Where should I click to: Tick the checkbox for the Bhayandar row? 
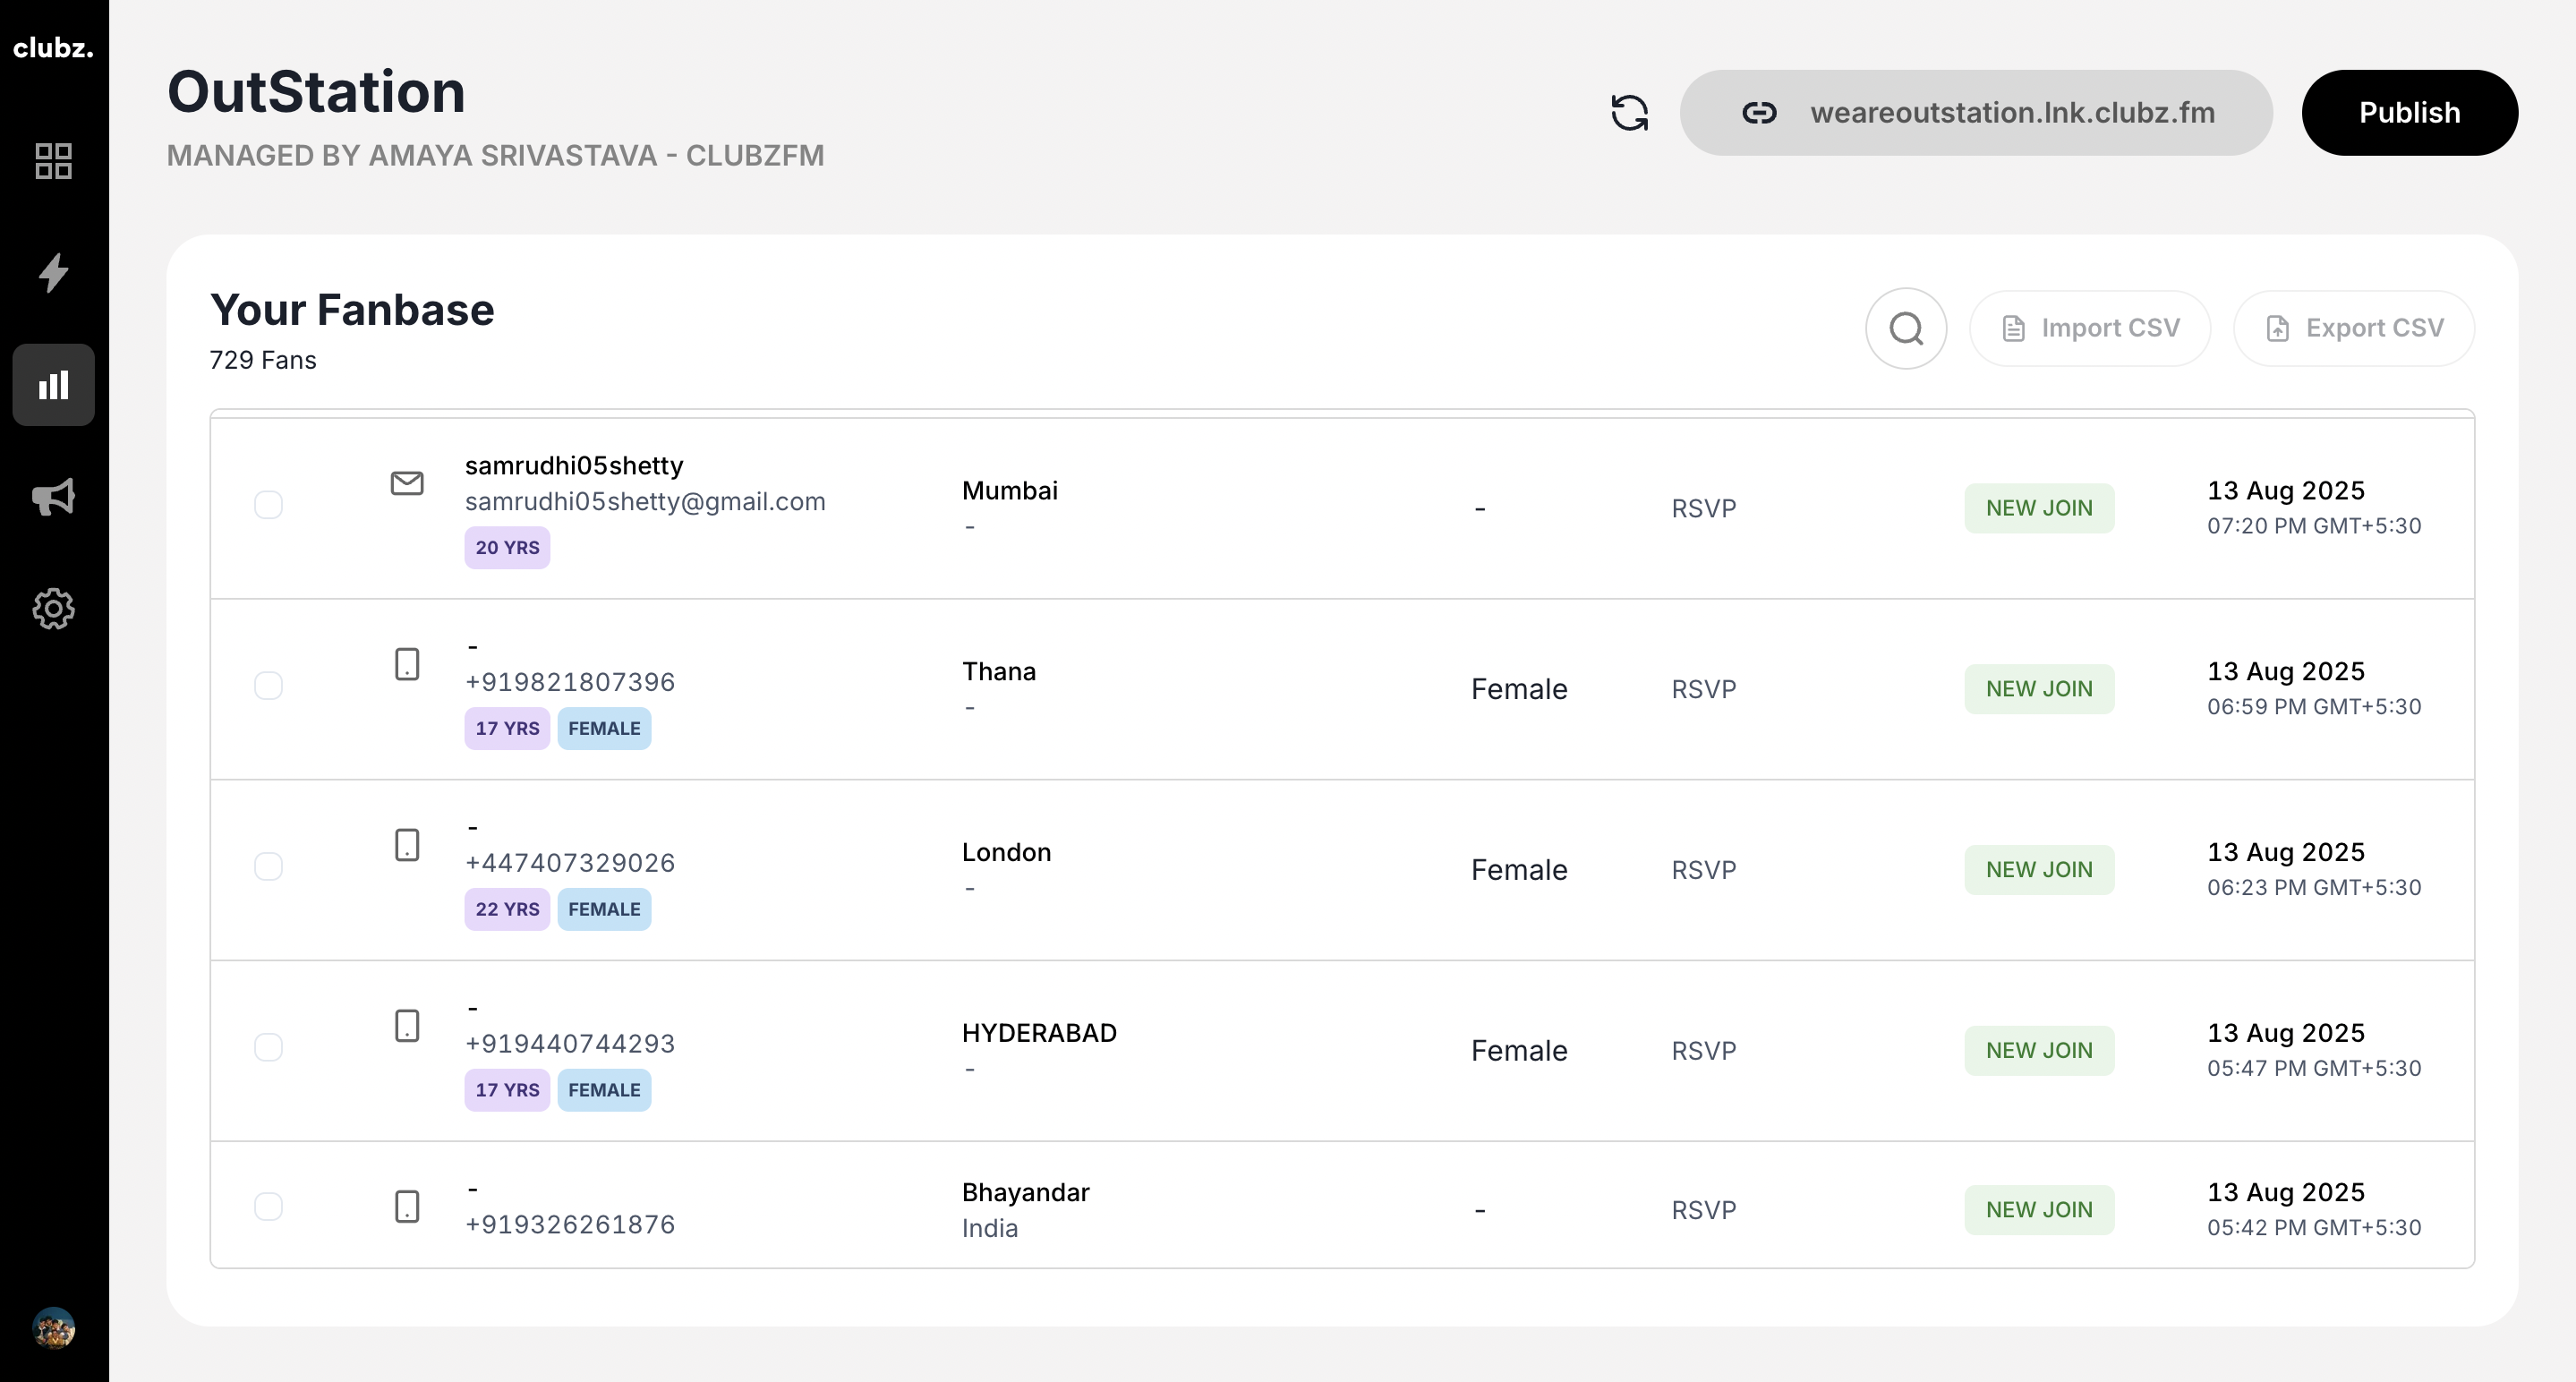[268, 1206]
